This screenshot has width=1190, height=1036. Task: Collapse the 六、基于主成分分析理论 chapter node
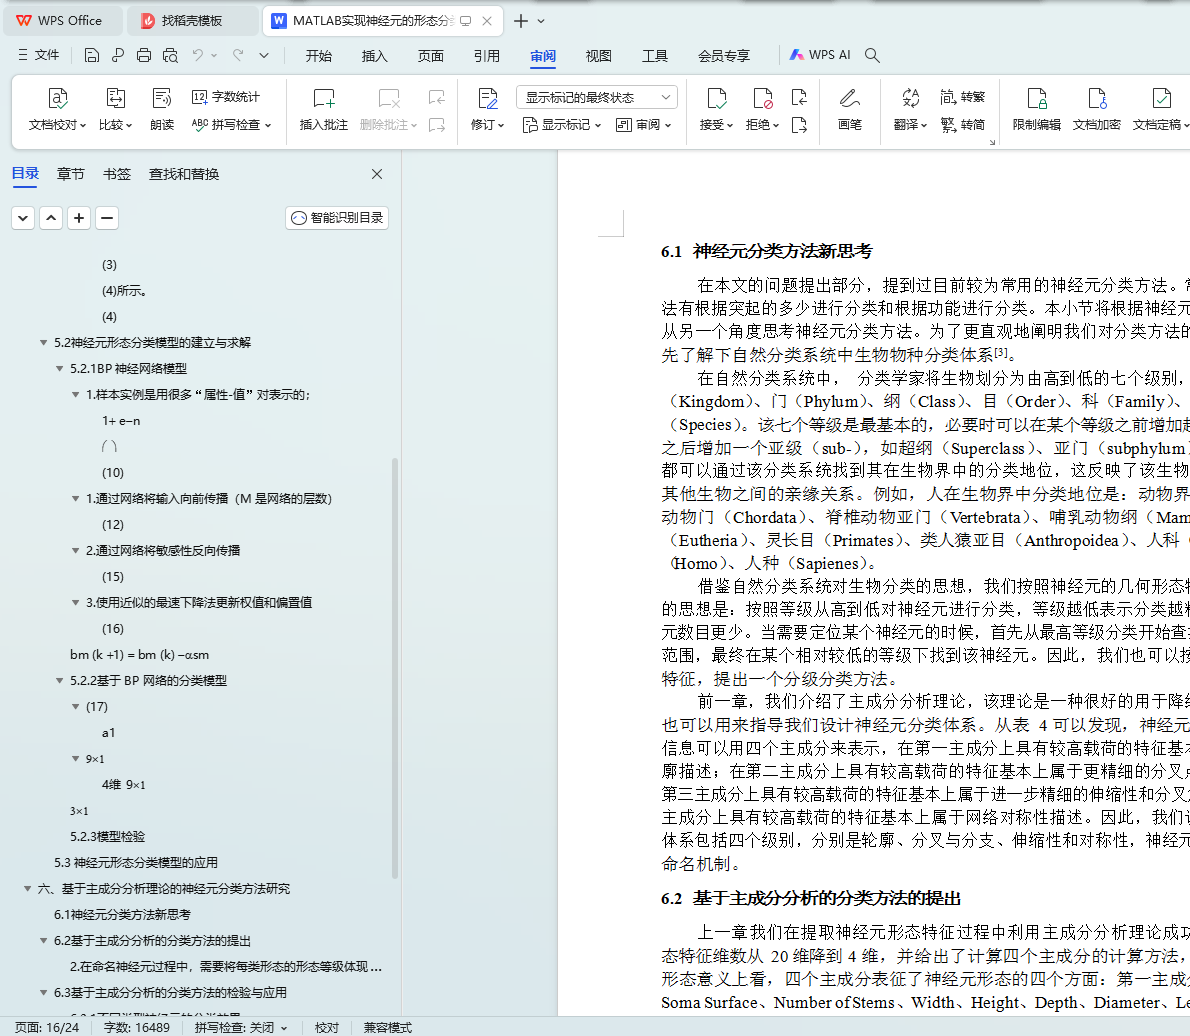point(28,889)
